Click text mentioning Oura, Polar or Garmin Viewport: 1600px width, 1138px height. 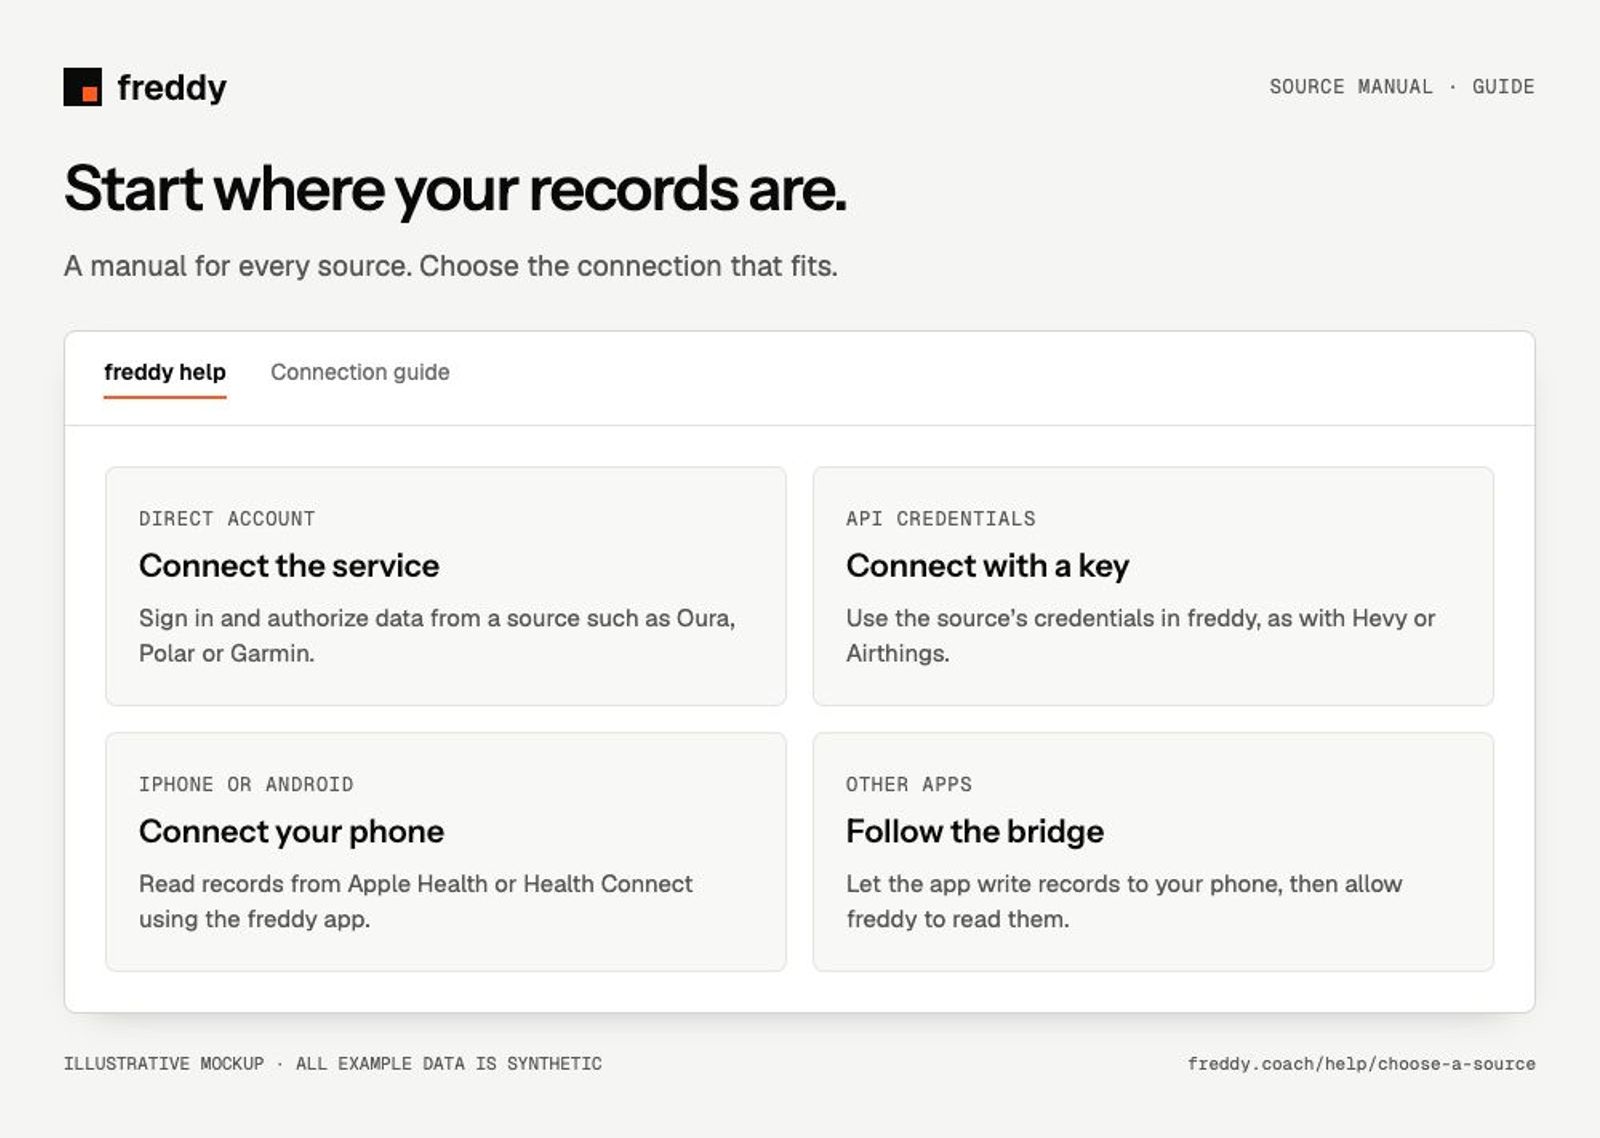tap(437, 635)
